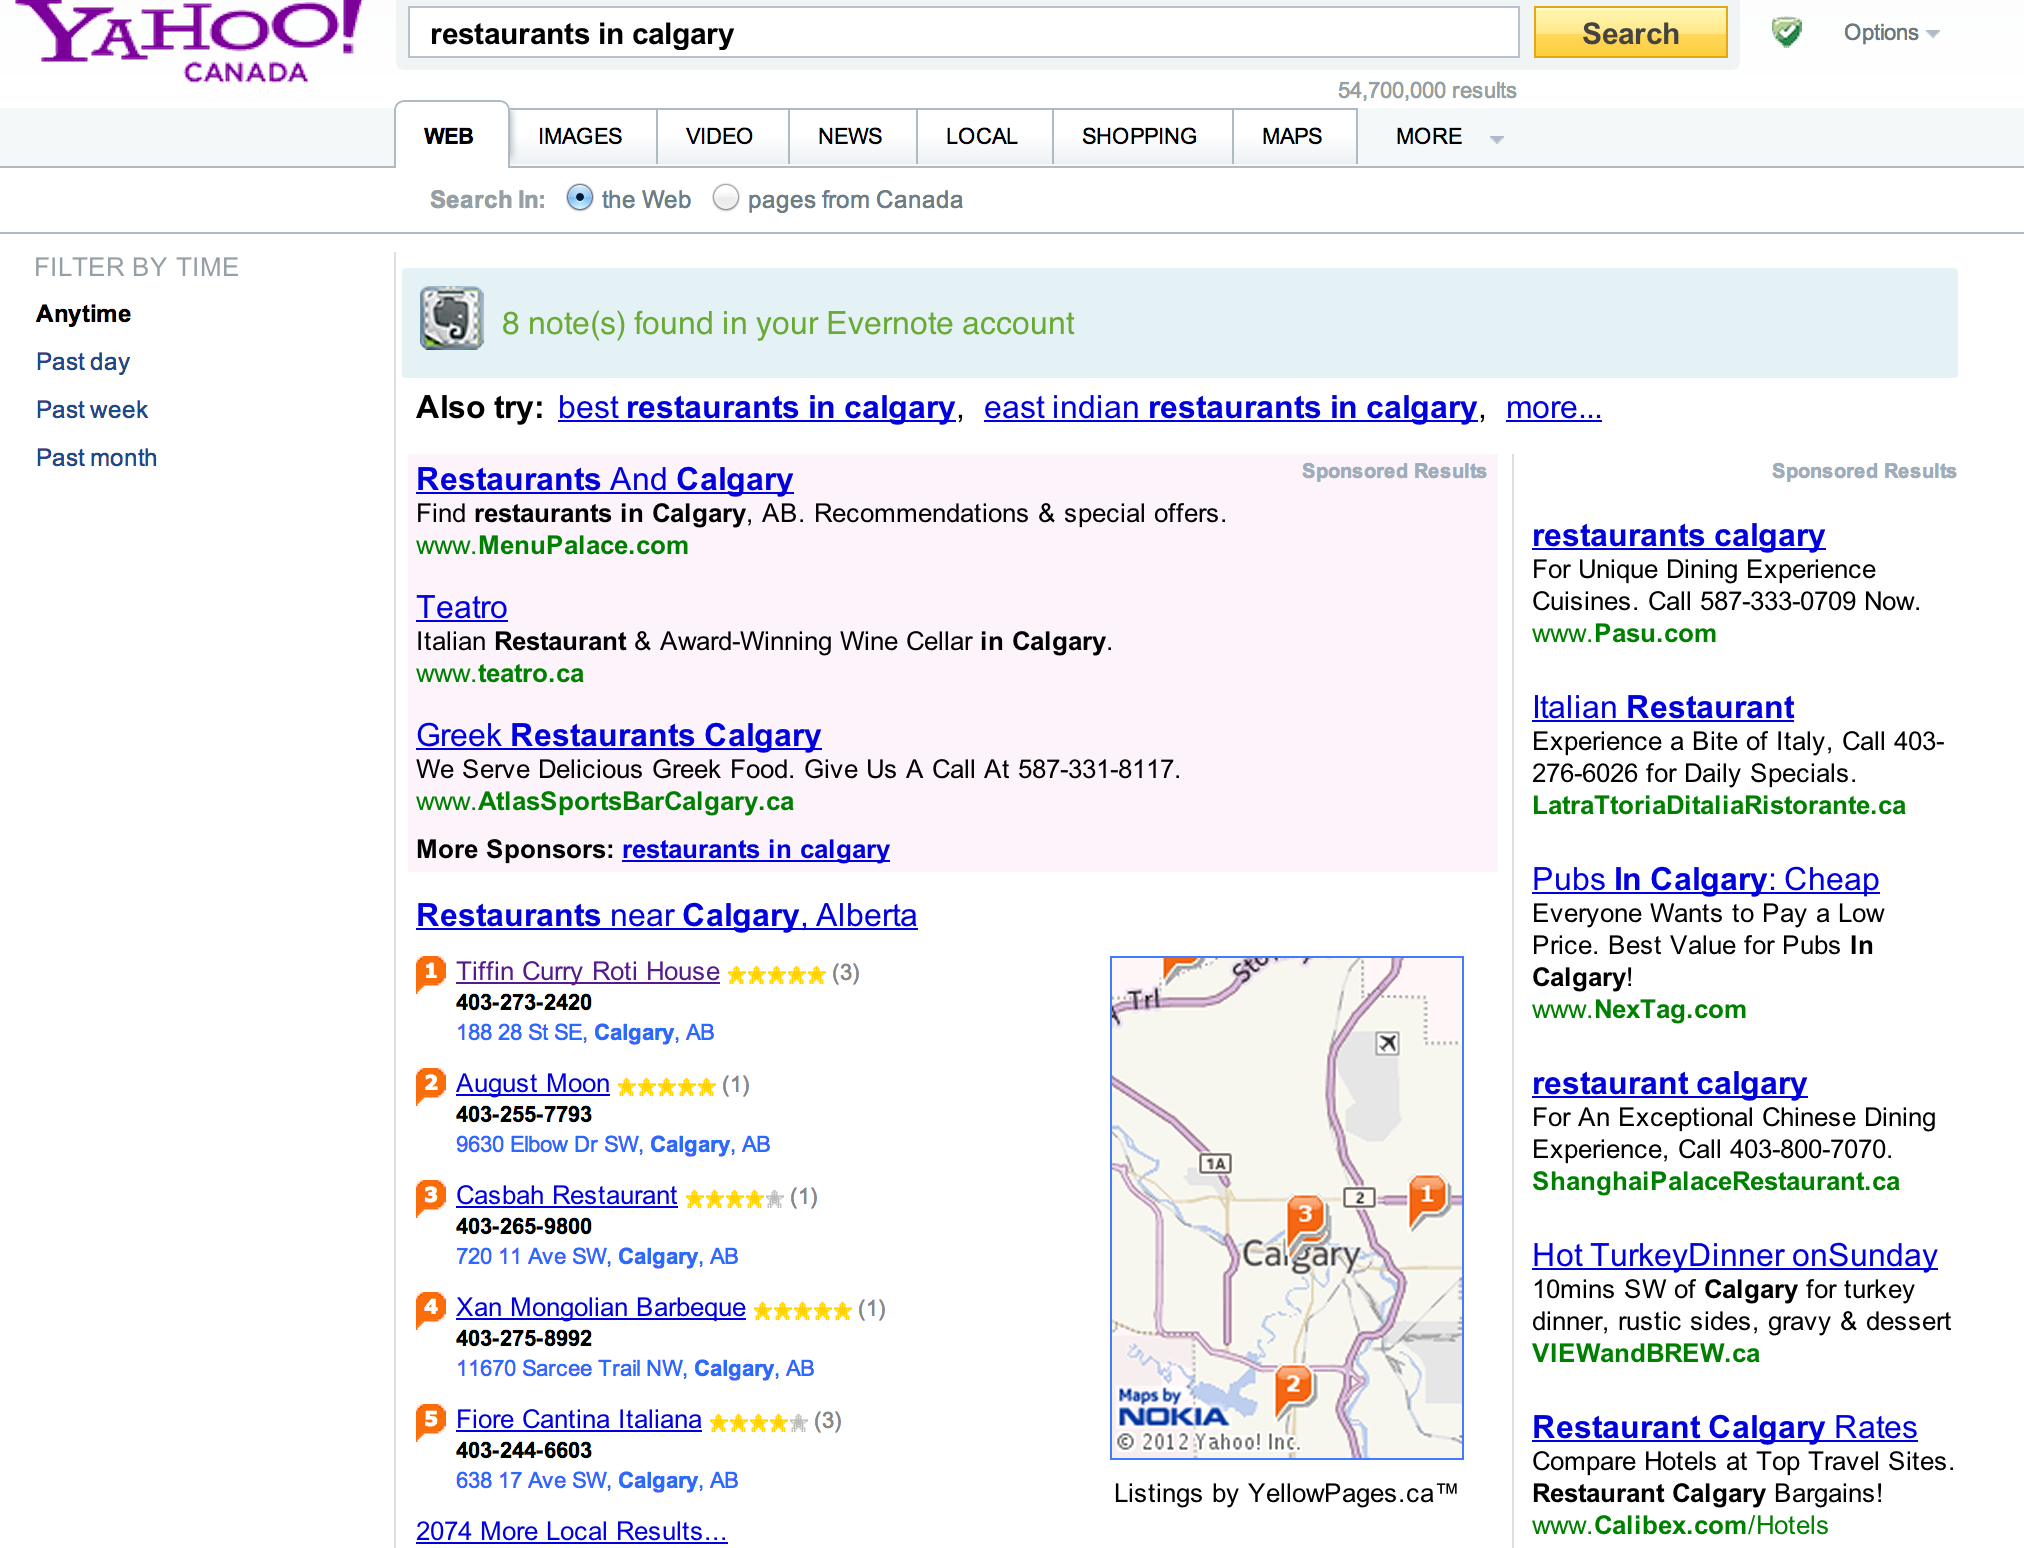The width and height of the screenshot is (2024, 1548).
Task: Click orange marker 3 beside Casbah Restaurant
Action: (430, 1196)
